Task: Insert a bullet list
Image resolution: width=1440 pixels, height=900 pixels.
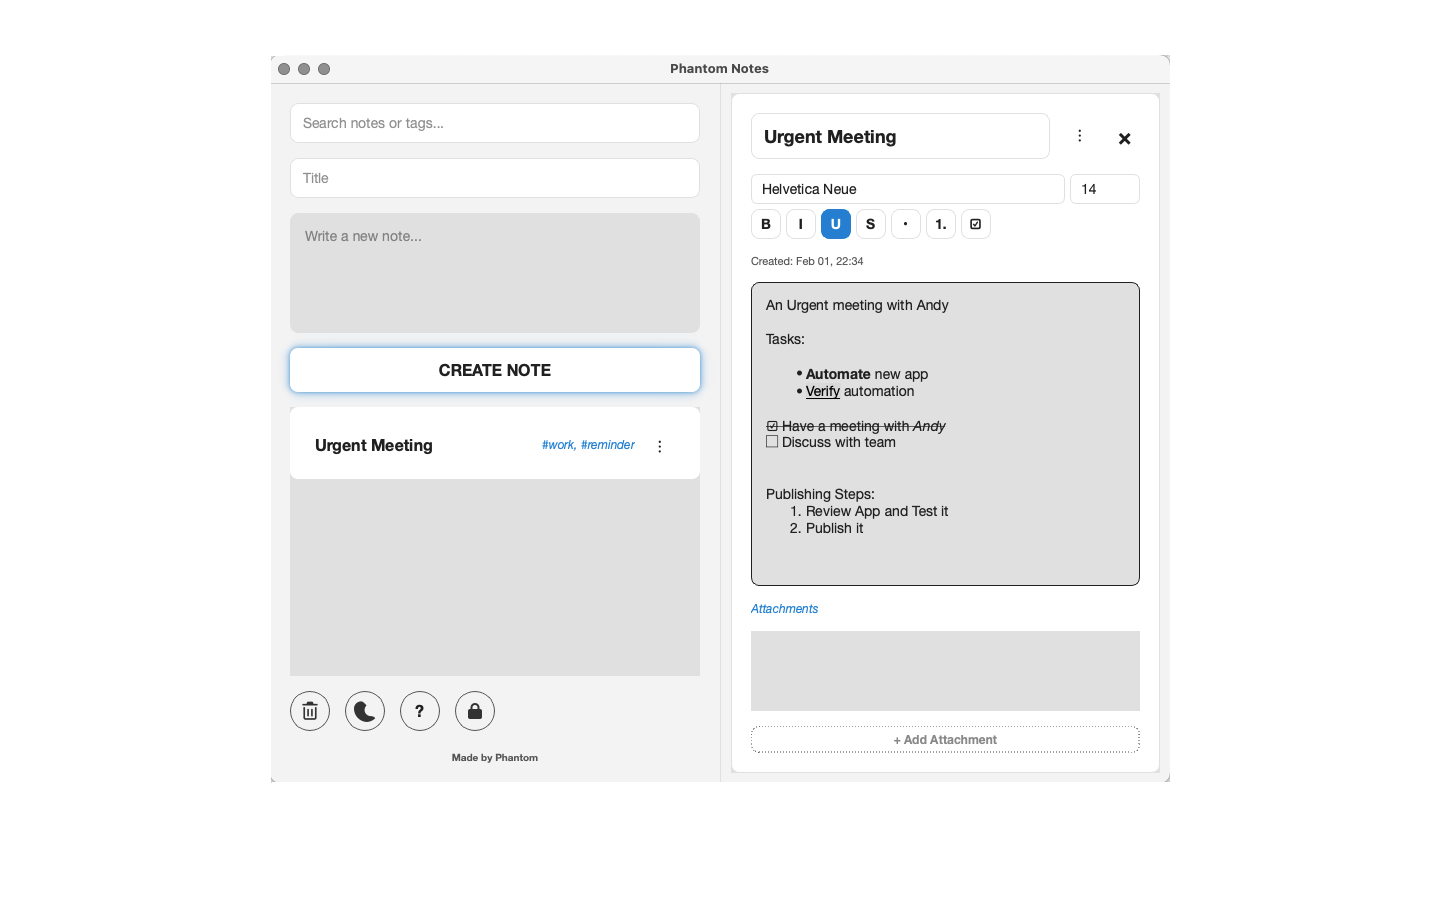Action: pyautogui.click(x=905, y=223)
